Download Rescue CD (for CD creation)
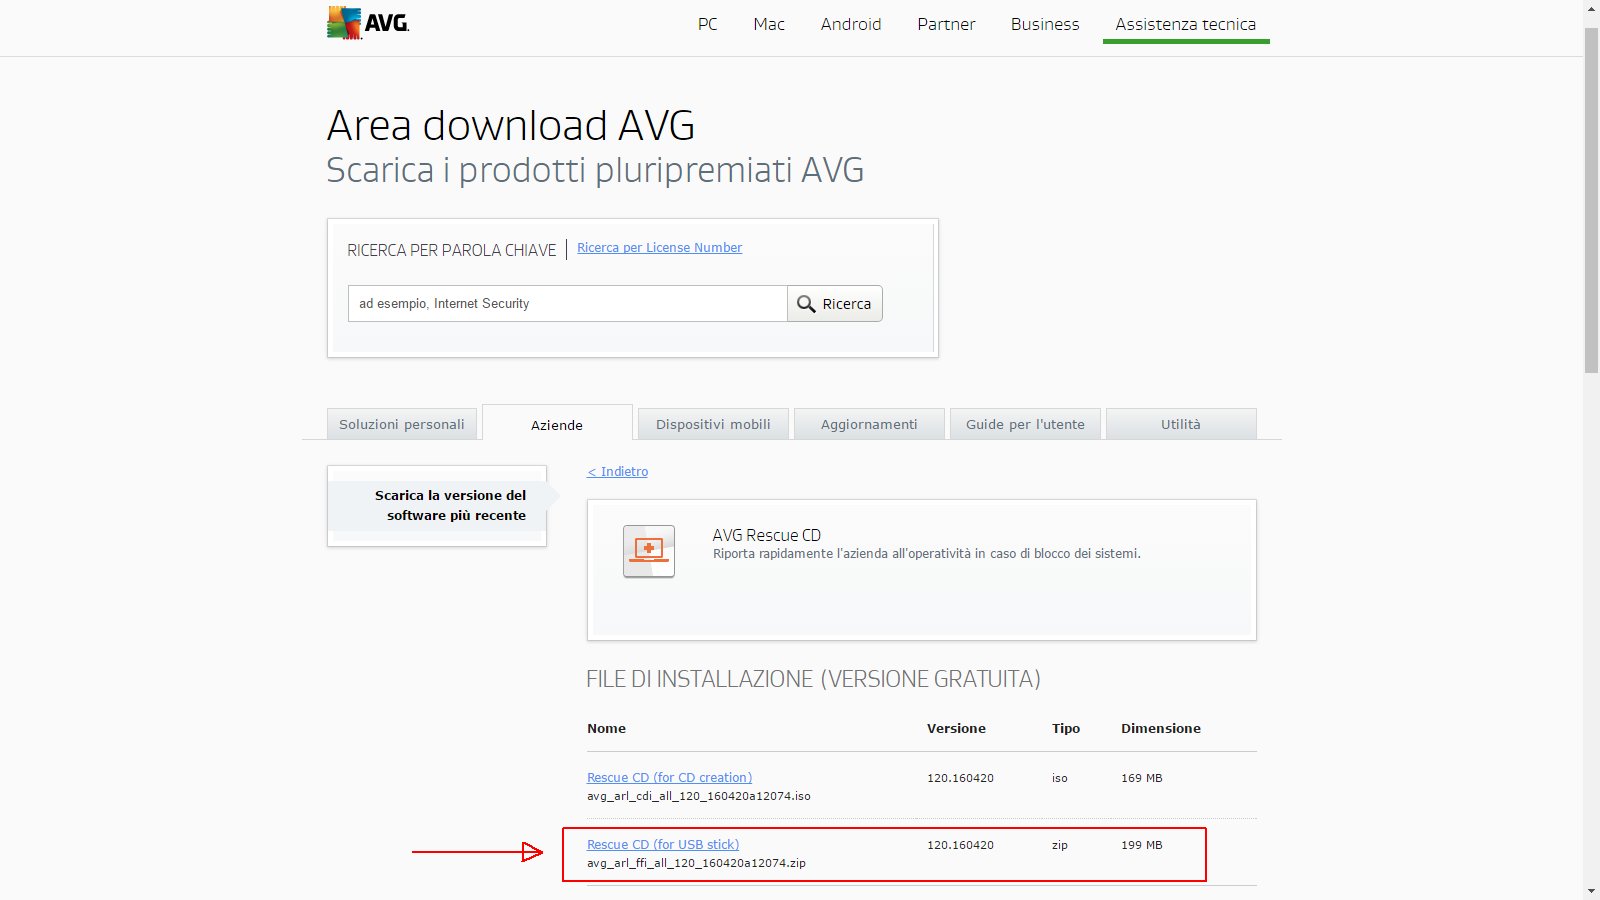 click(x=669, y=778)
